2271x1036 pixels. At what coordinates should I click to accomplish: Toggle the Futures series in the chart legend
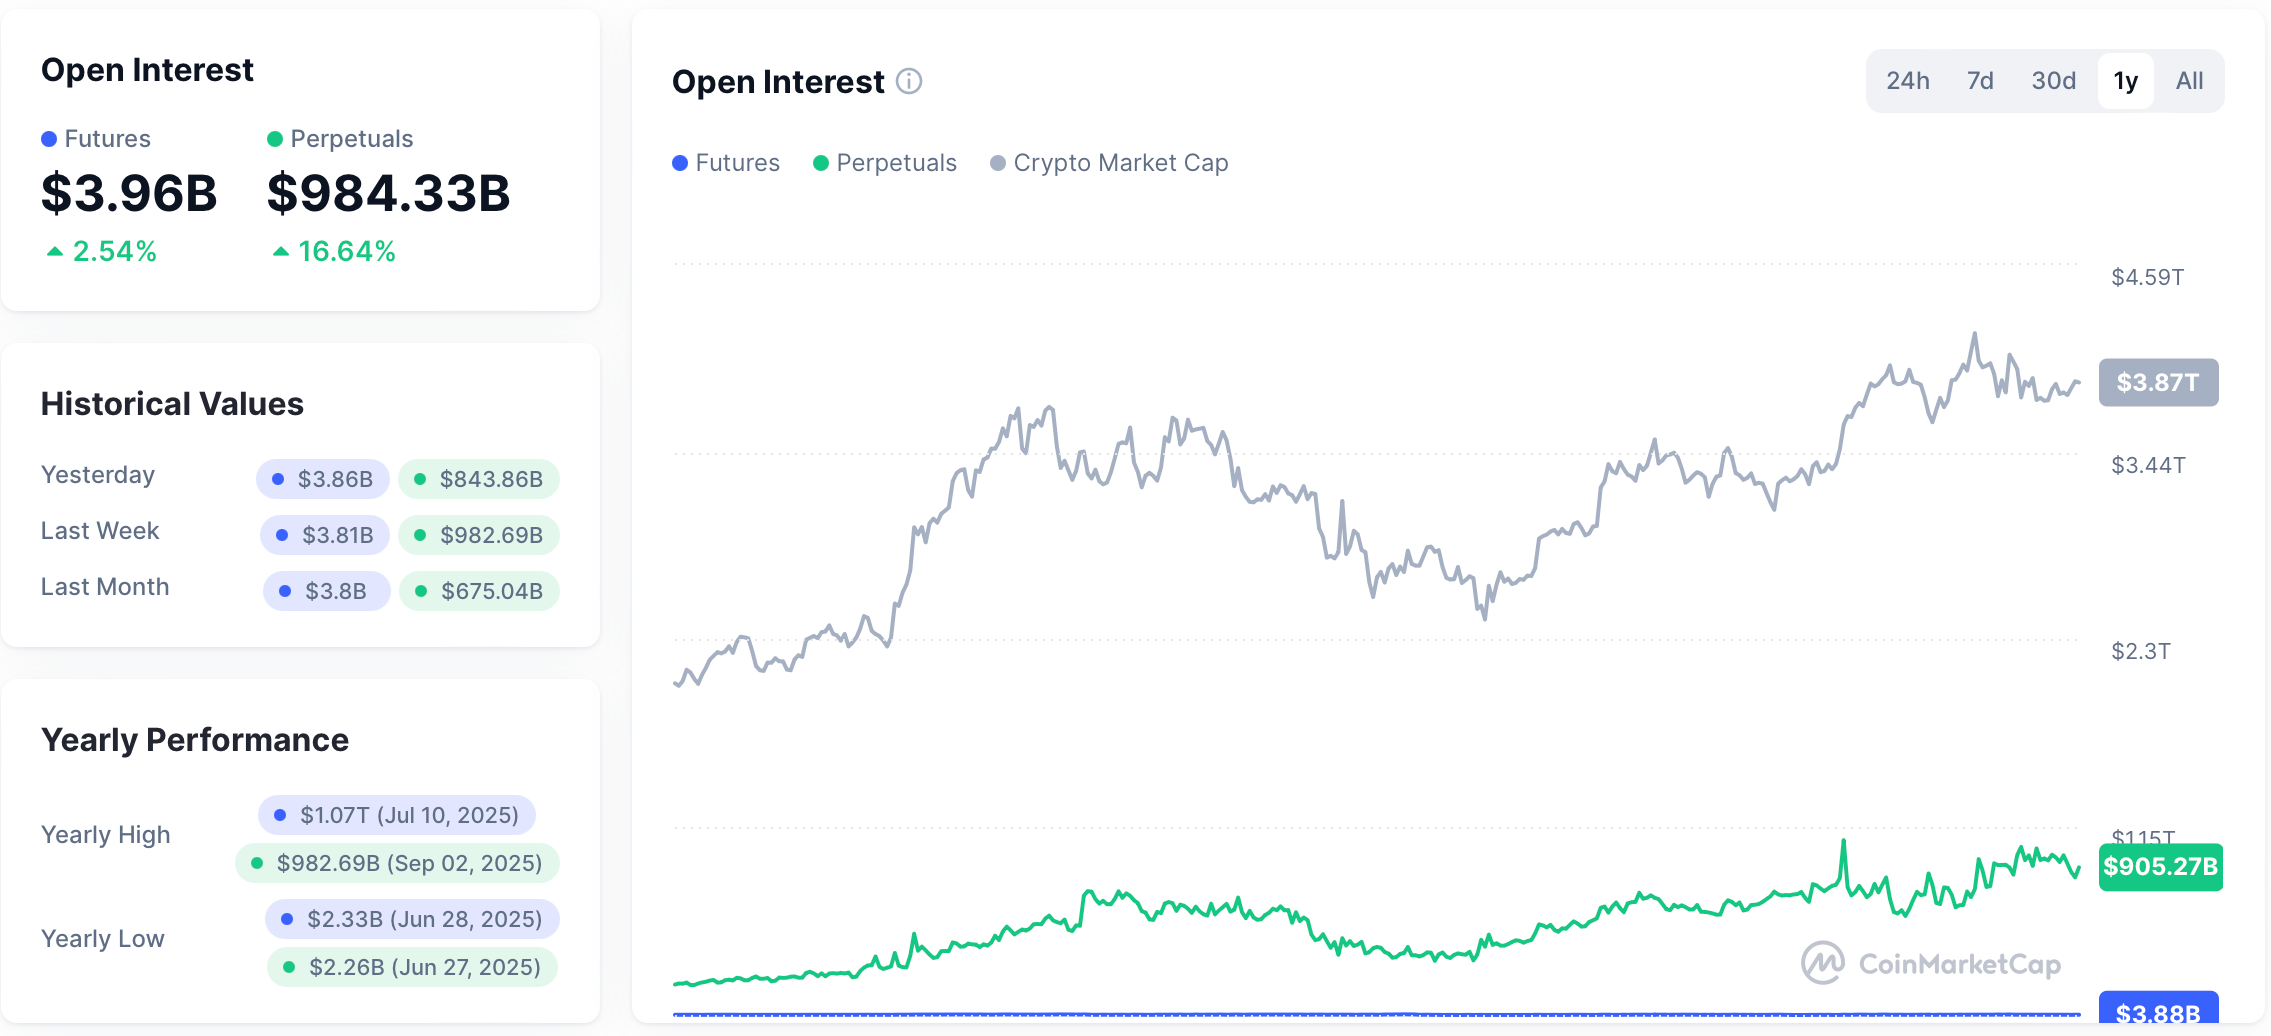point(727,162)
